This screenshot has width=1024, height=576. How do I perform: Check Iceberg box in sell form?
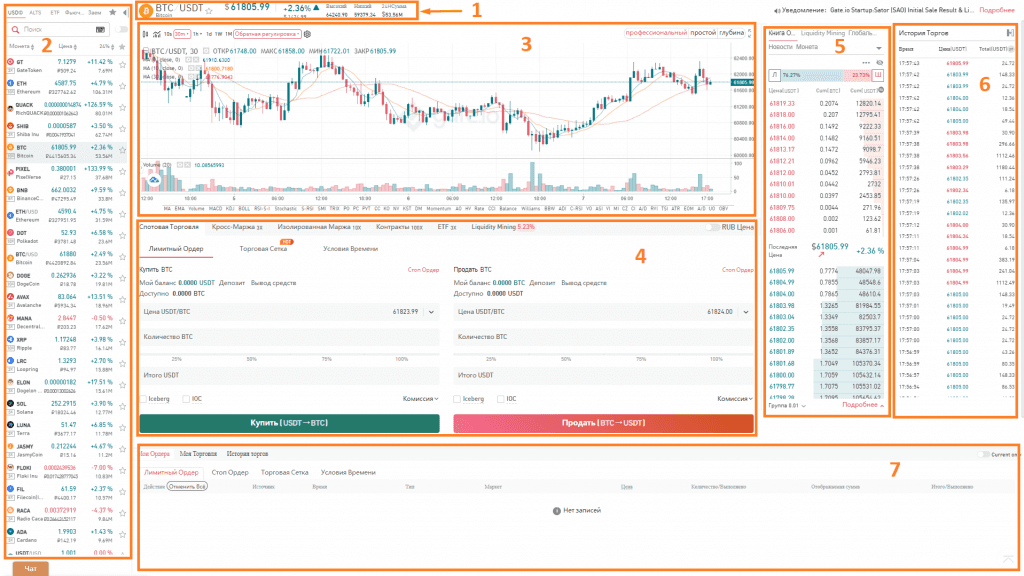(x=457, y=398)
